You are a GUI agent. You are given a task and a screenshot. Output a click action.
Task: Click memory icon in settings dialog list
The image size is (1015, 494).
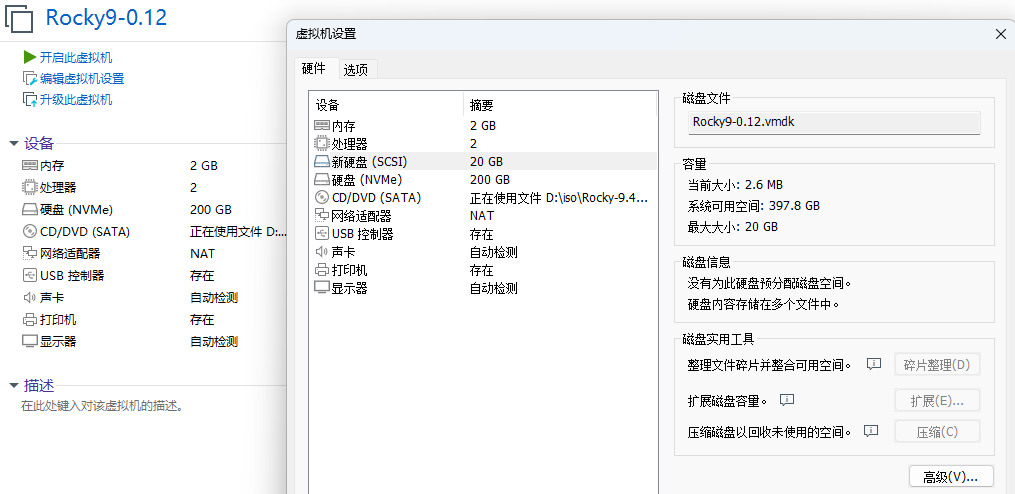click(322, 126)
